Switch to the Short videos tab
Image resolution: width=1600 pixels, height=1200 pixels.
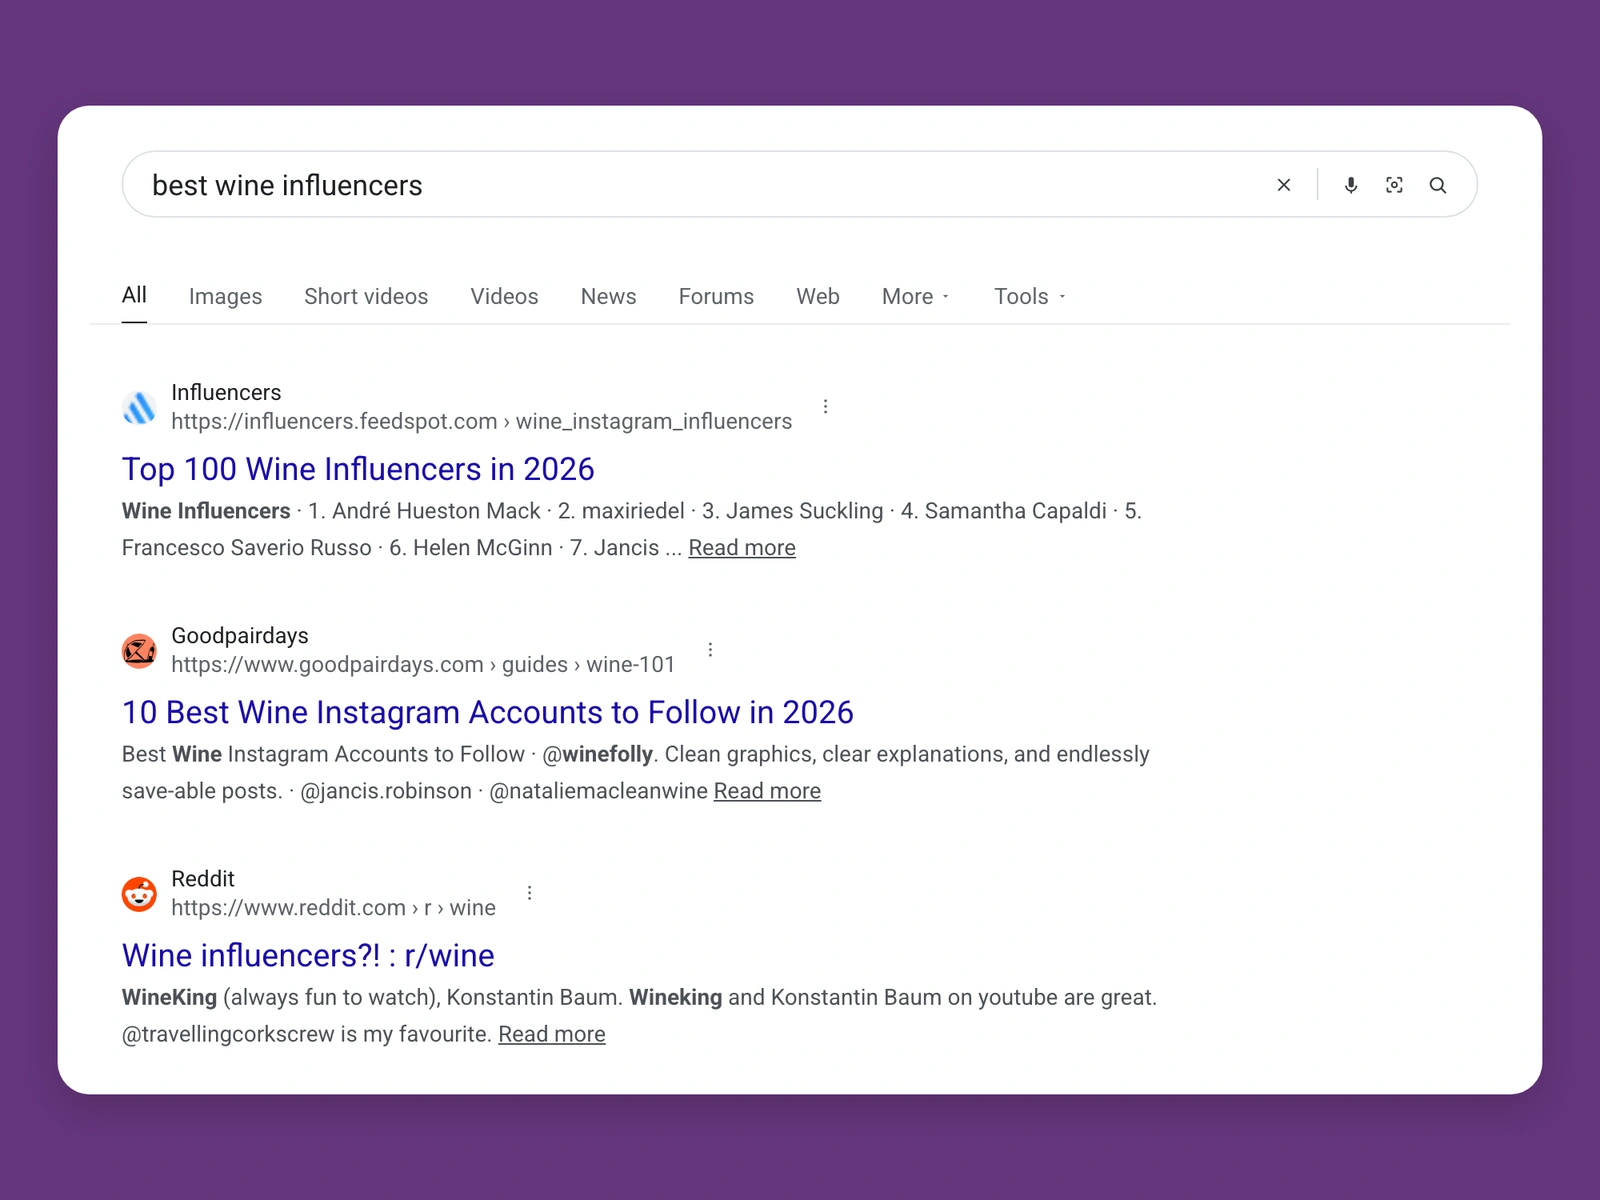point(366,296)
